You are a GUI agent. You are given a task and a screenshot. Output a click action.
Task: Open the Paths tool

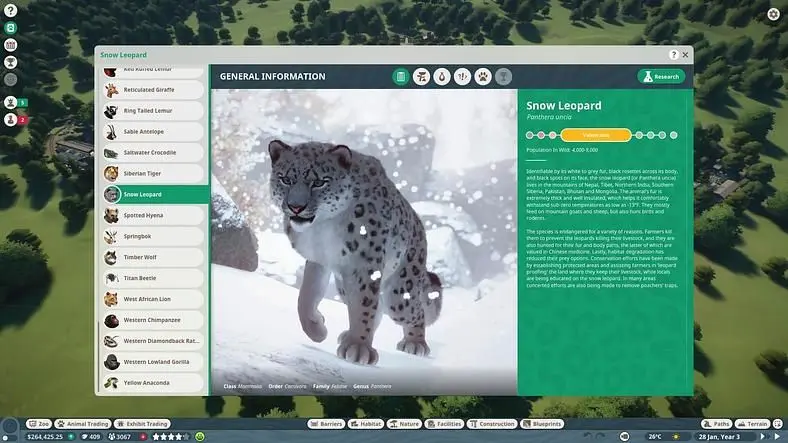pos(716,424)
